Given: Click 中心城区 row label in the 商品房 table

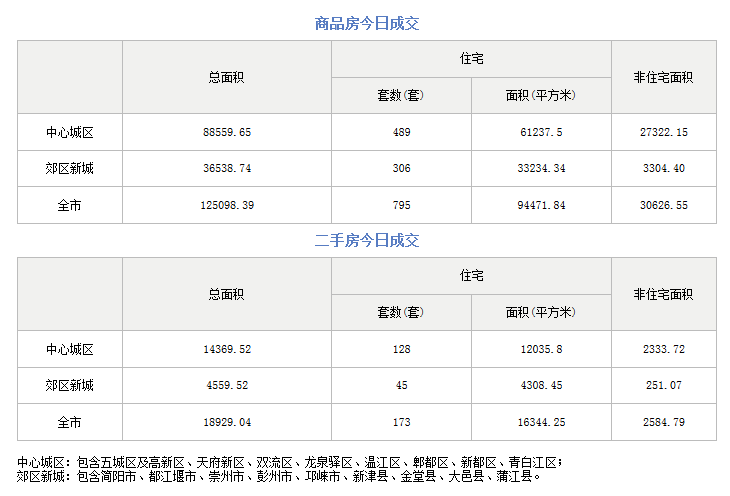Looking at the screenshot, I should tap(70, 132).
